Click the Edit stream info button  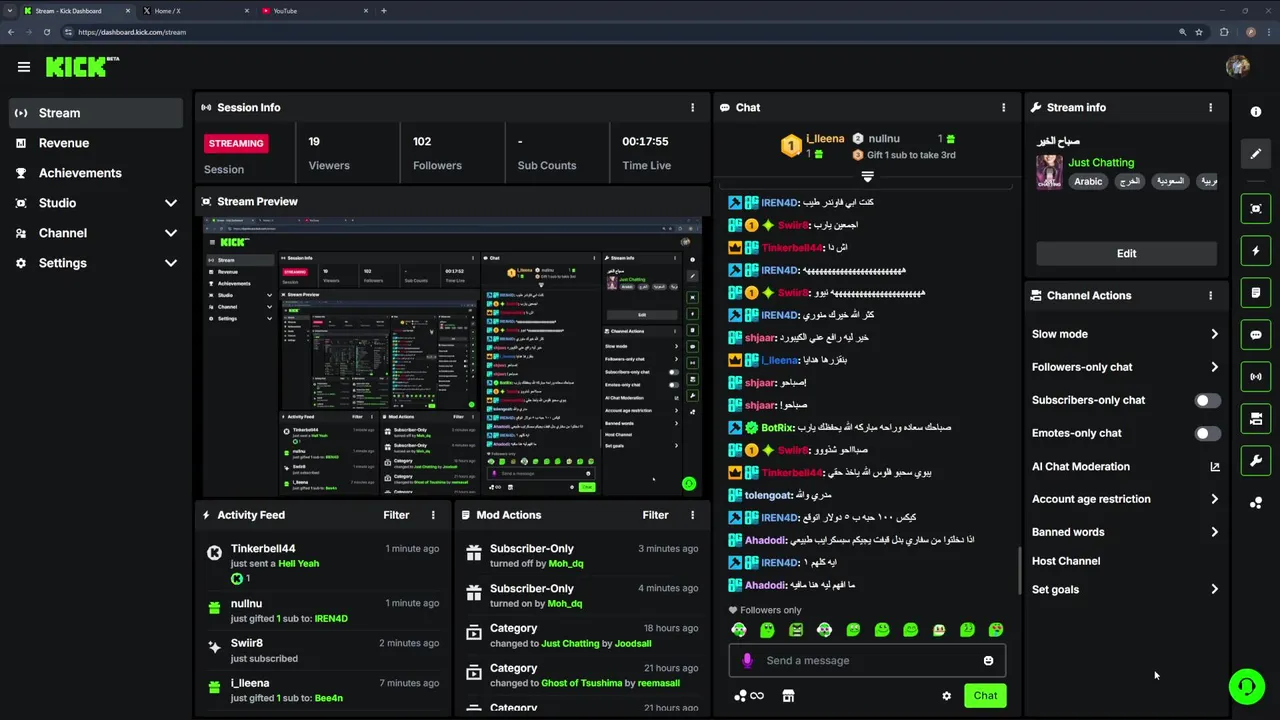click(1126, 253)
